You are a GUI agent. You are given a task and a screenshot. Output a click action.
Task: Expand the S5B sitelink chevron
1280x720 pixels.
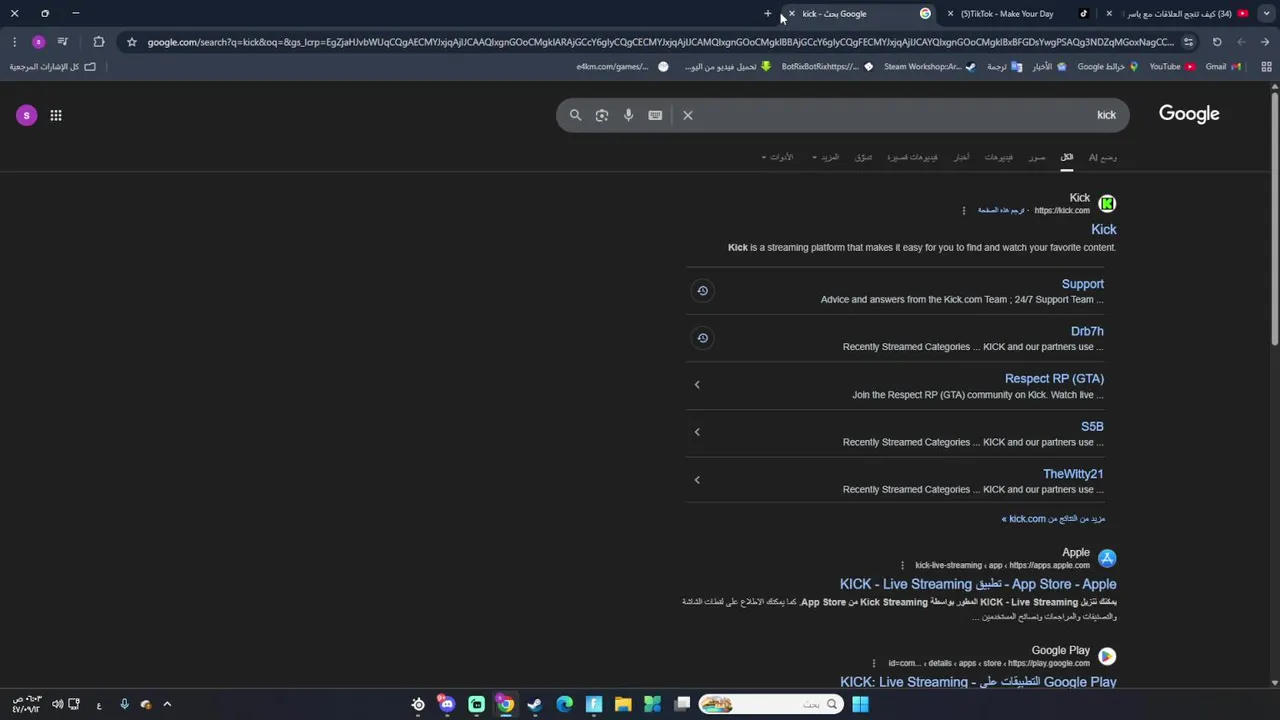pyautogui.click(x=697, y=432)
